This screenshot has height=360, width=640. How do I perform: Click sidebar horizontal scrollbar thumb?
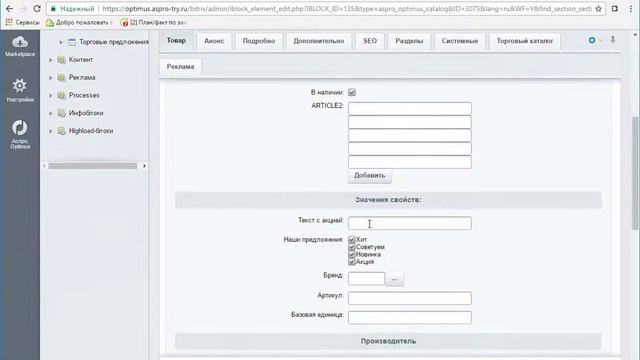(93, 166)
